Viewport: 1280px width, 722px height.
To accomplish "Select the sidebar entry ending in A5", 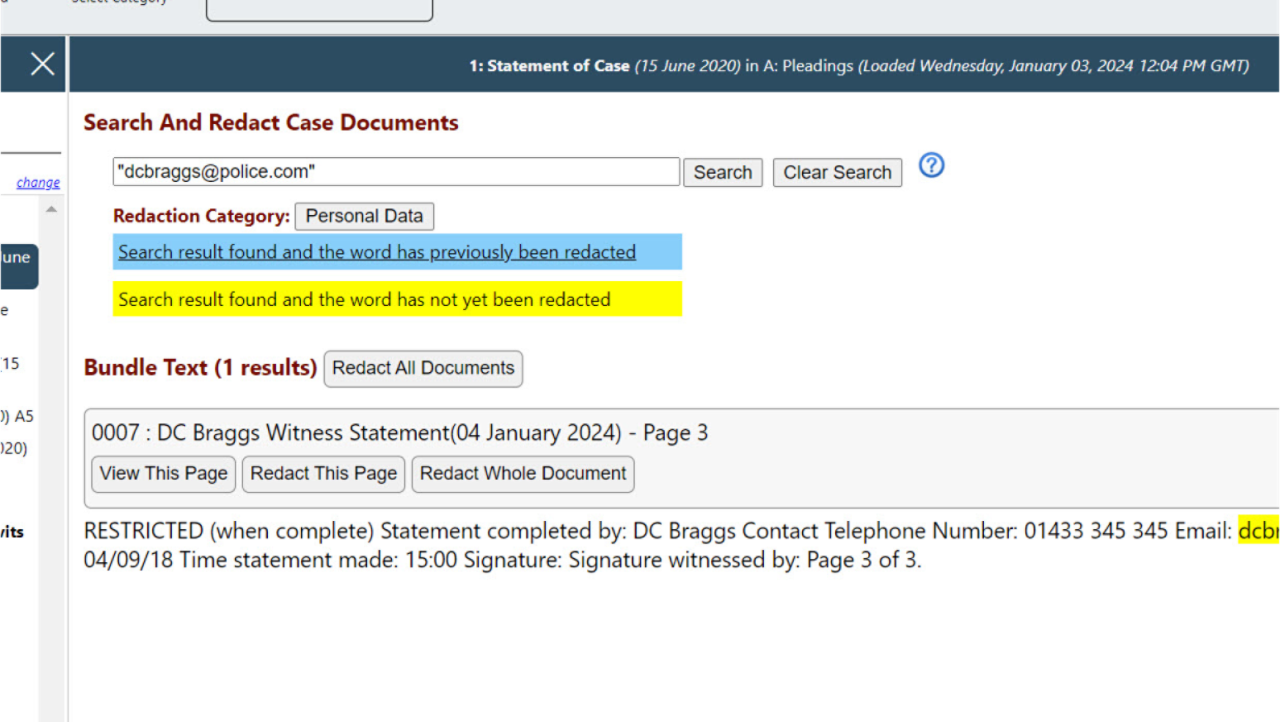I will point(20,416).
